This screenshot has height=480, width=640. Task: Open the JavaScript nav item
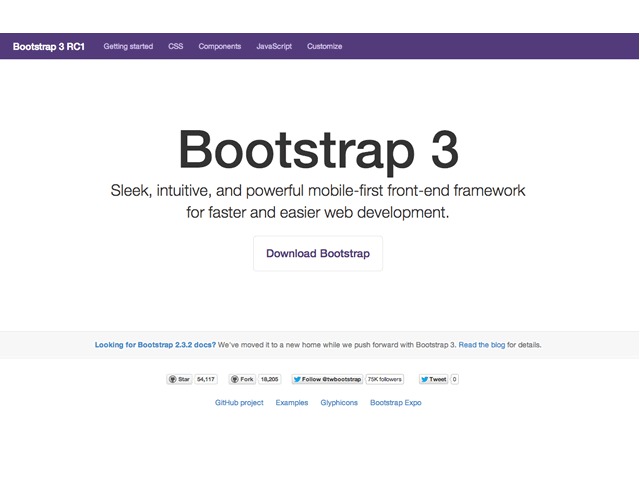point(274,47)
